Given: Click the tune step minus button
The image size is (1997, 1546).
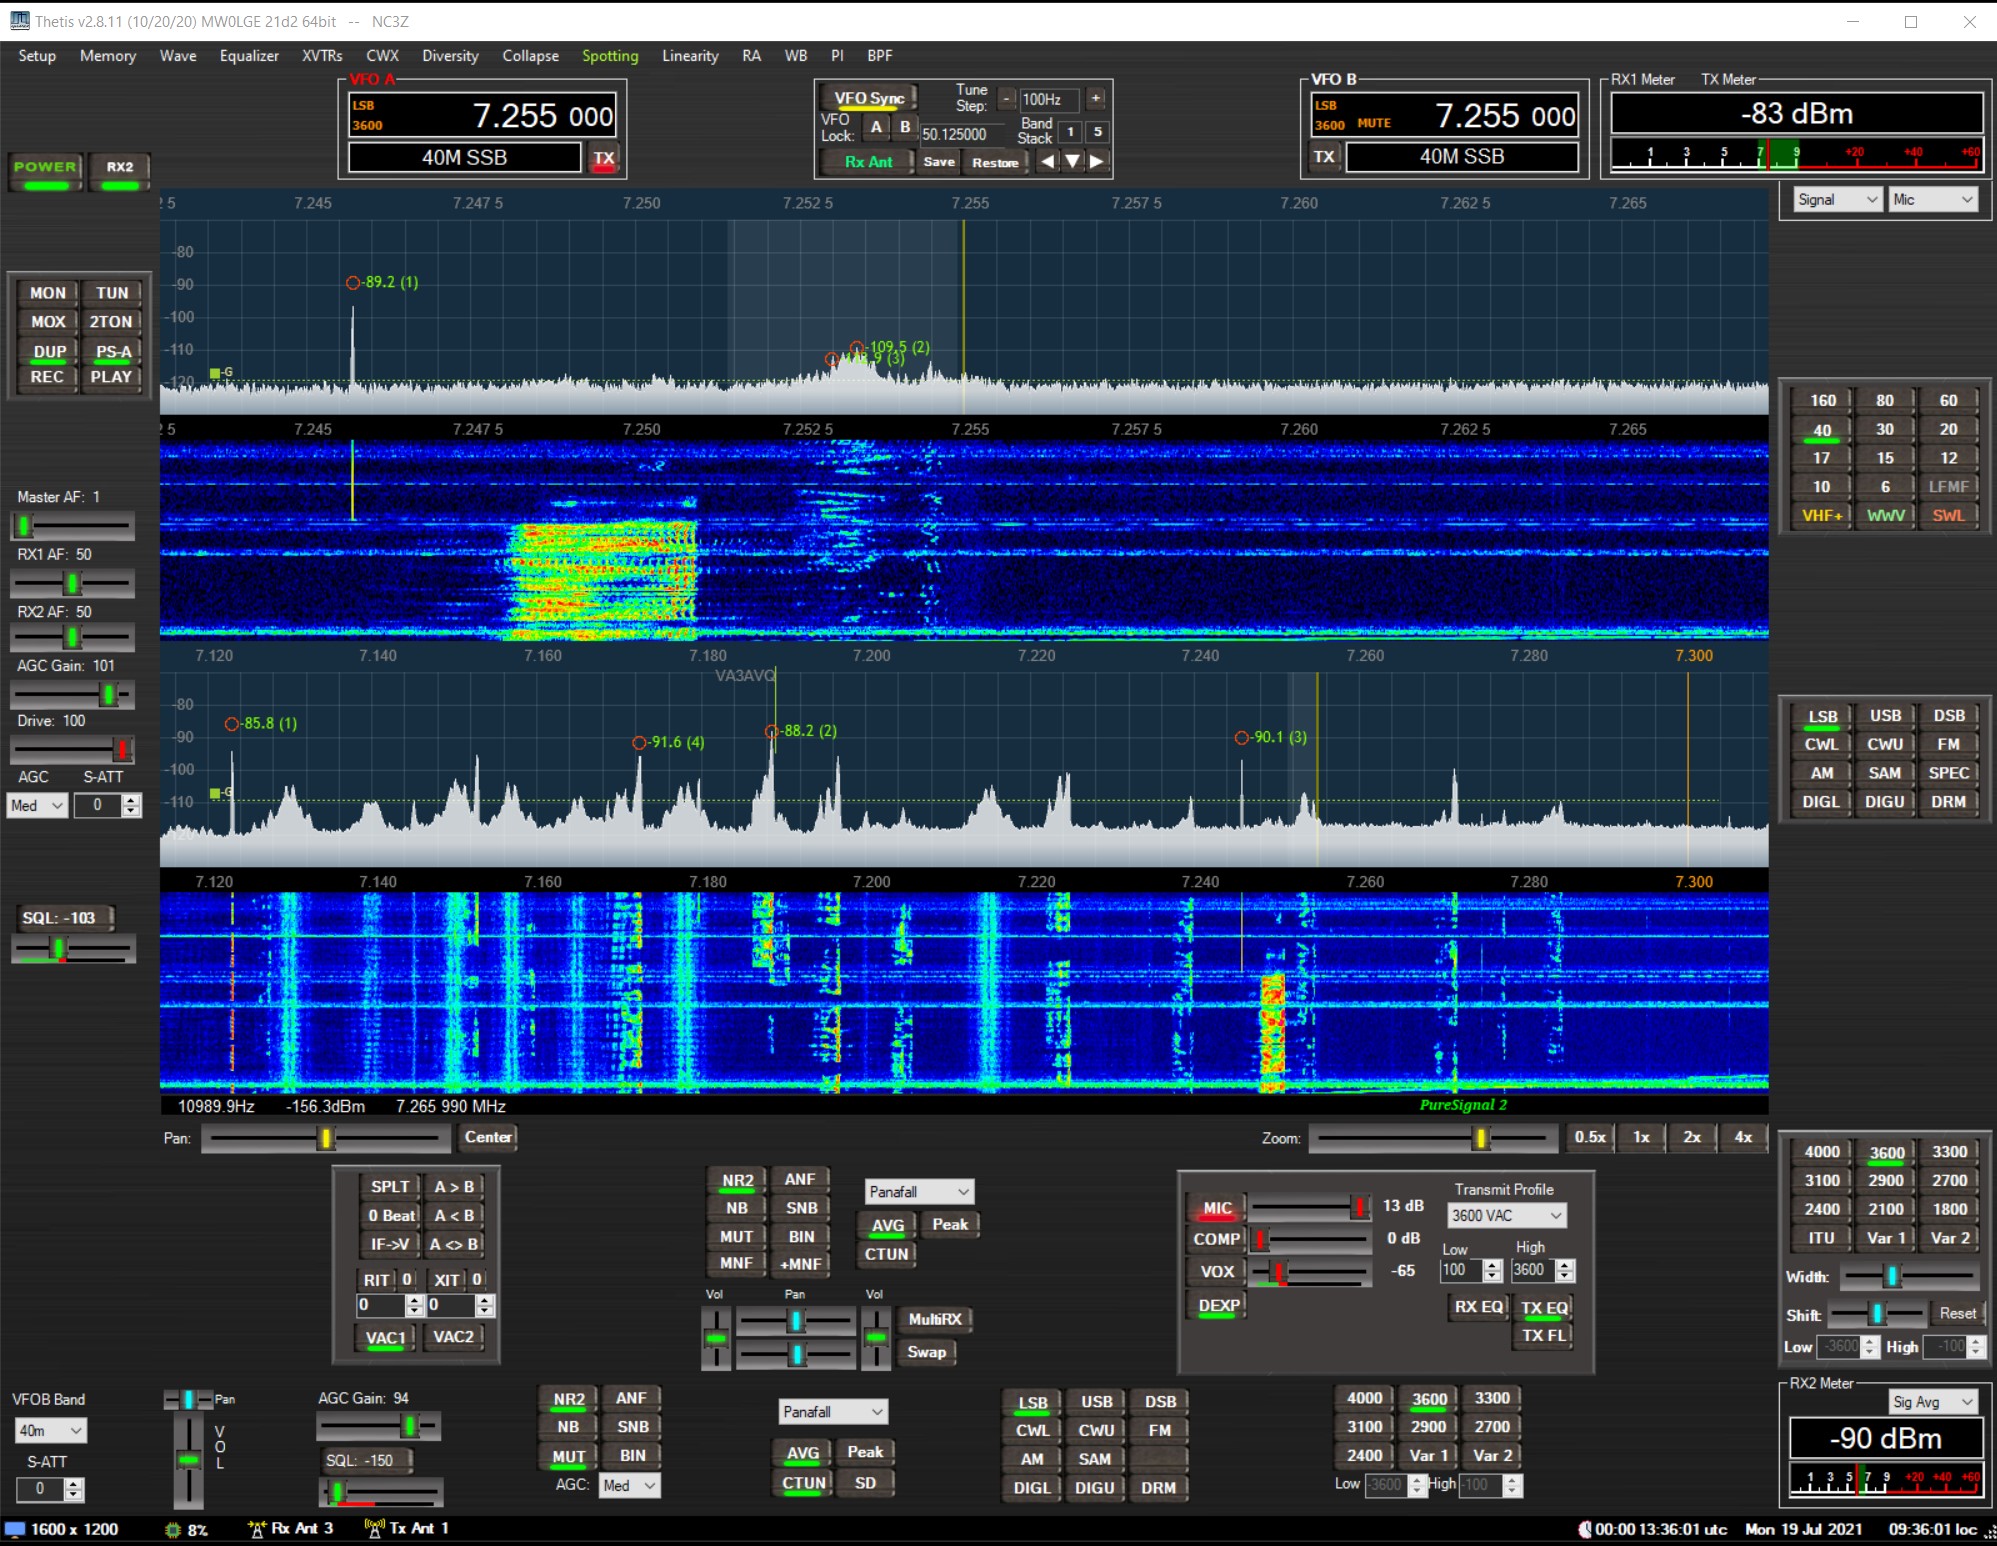Looking at the screenshot, I should tap(1007, 99).
